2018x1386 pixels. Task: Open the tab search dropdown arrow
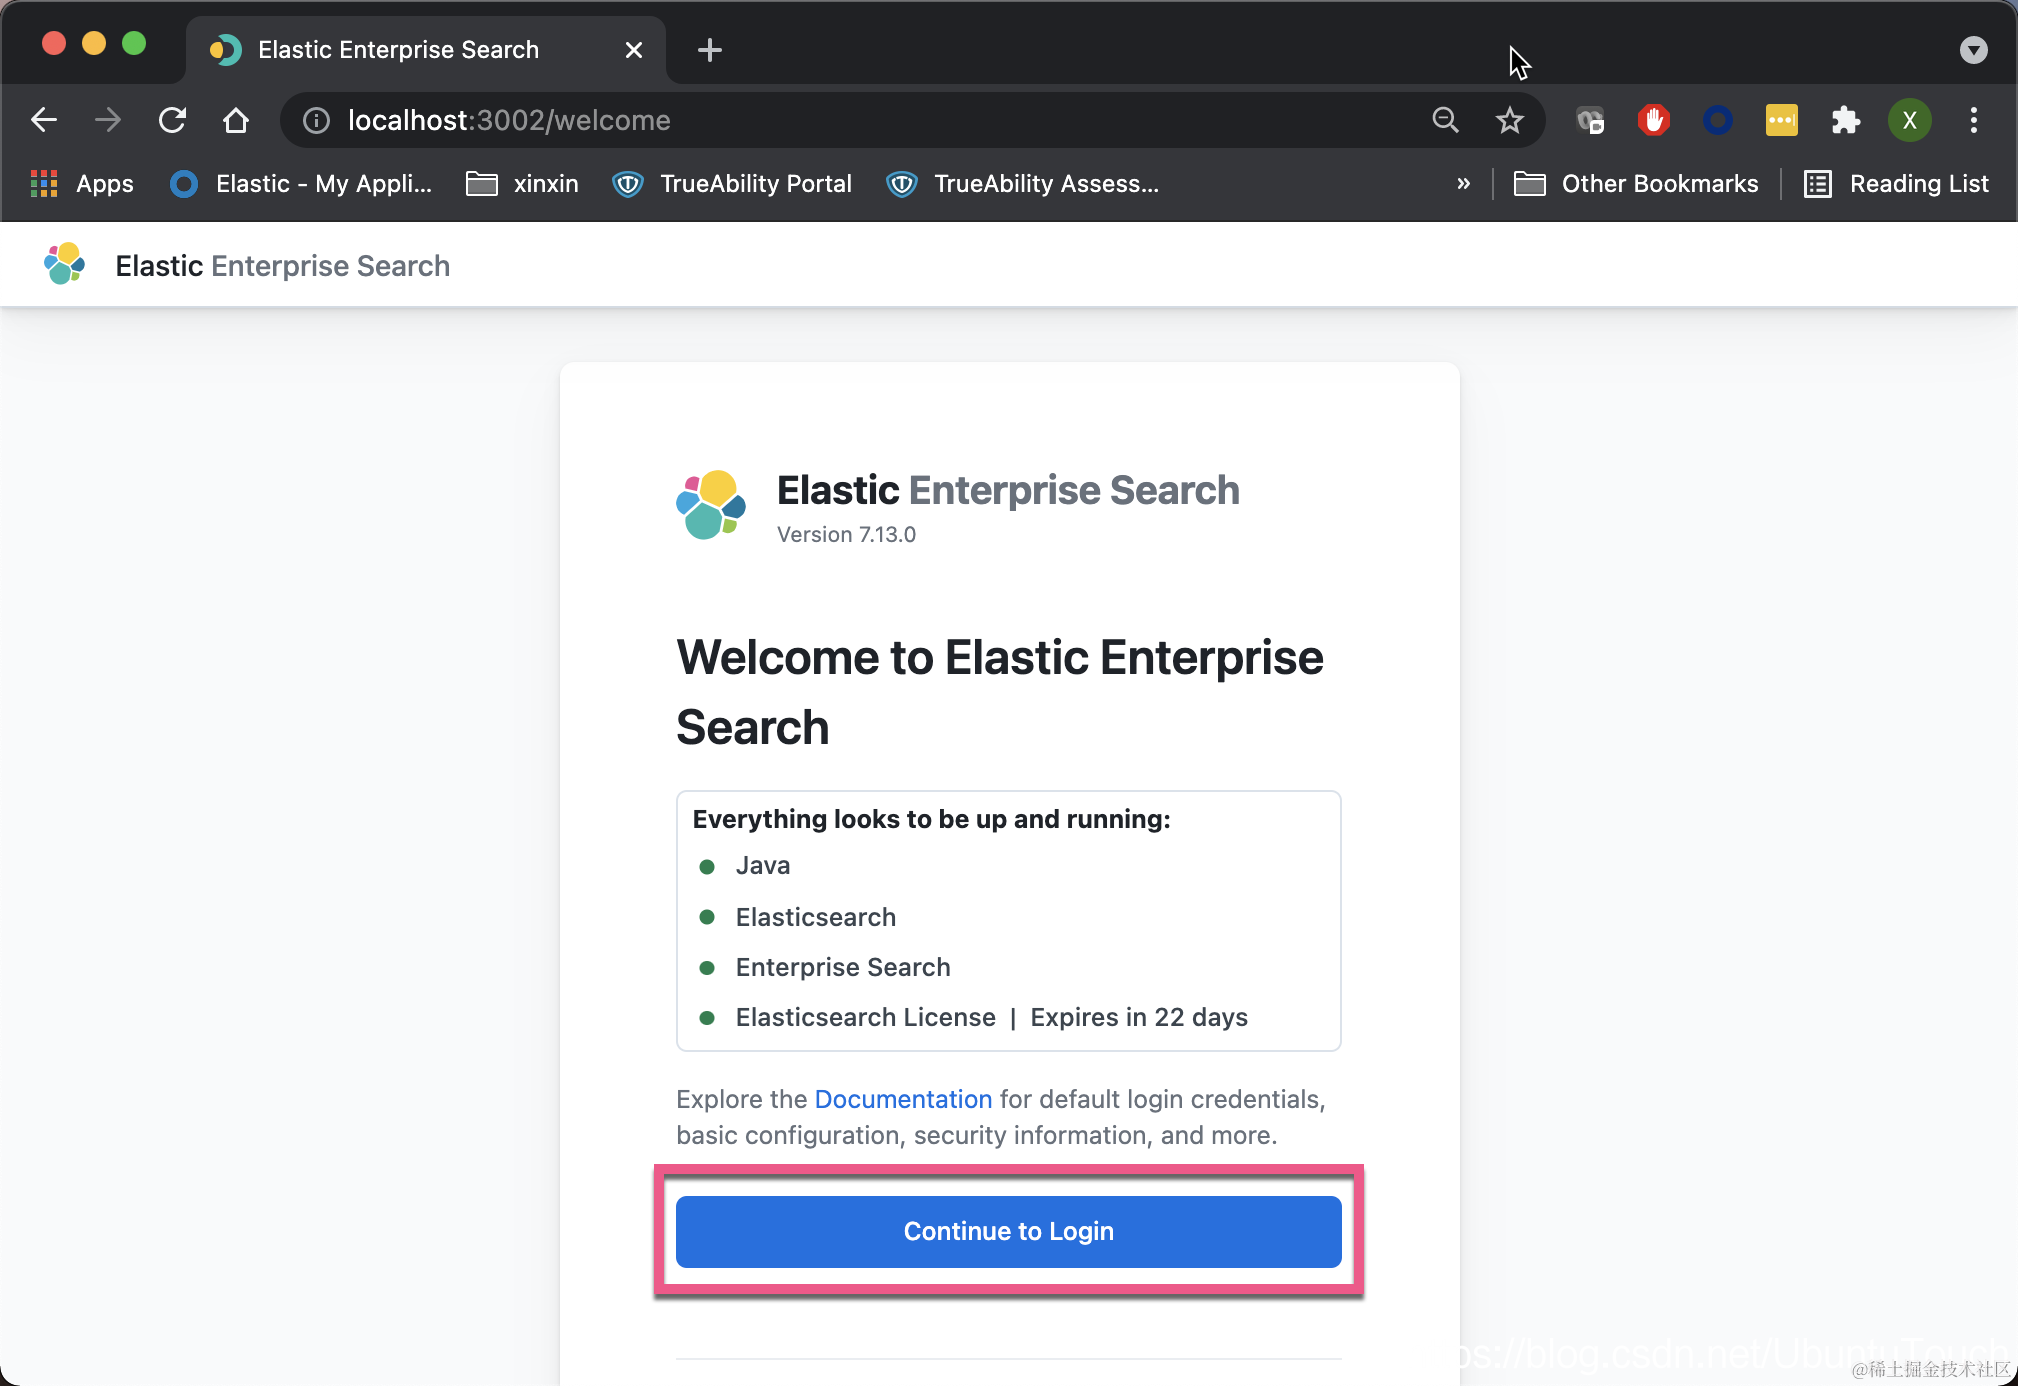click(1973, 50)
